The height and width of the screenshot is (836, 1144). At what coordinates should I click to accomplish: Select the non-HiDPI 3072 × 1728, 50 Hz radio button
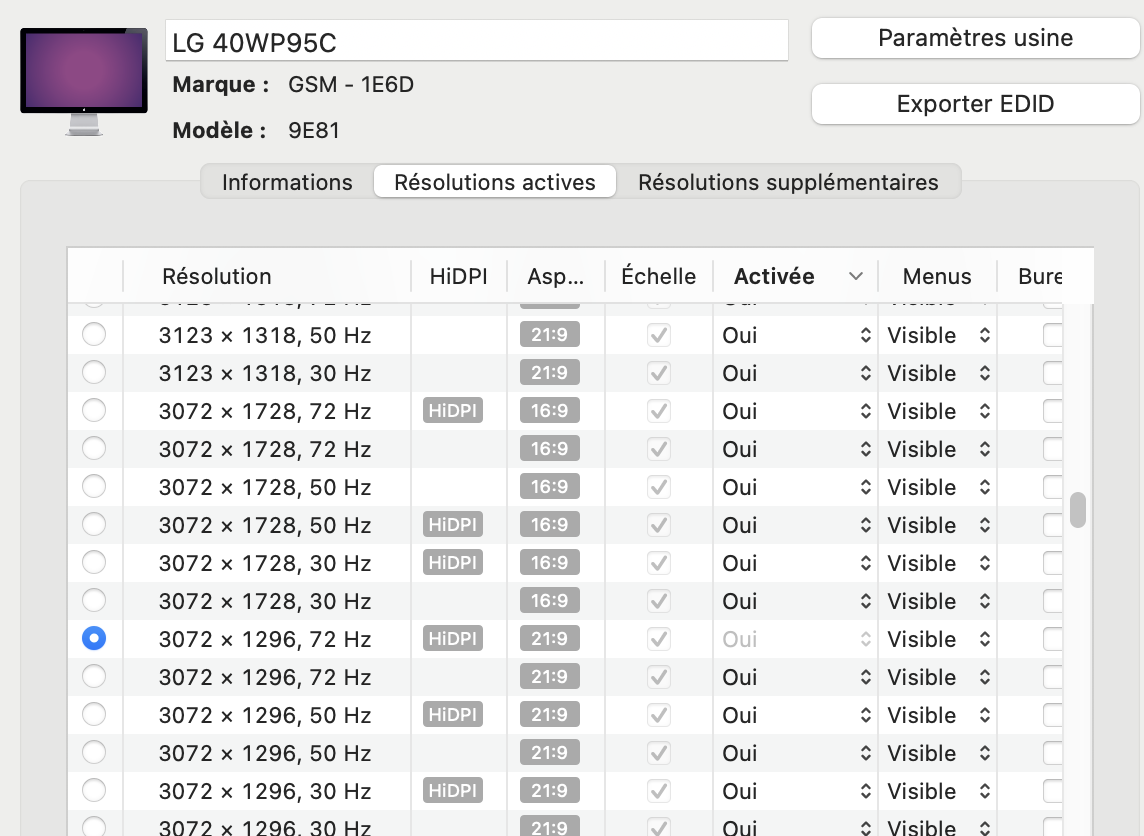click(x=94, y=486)
